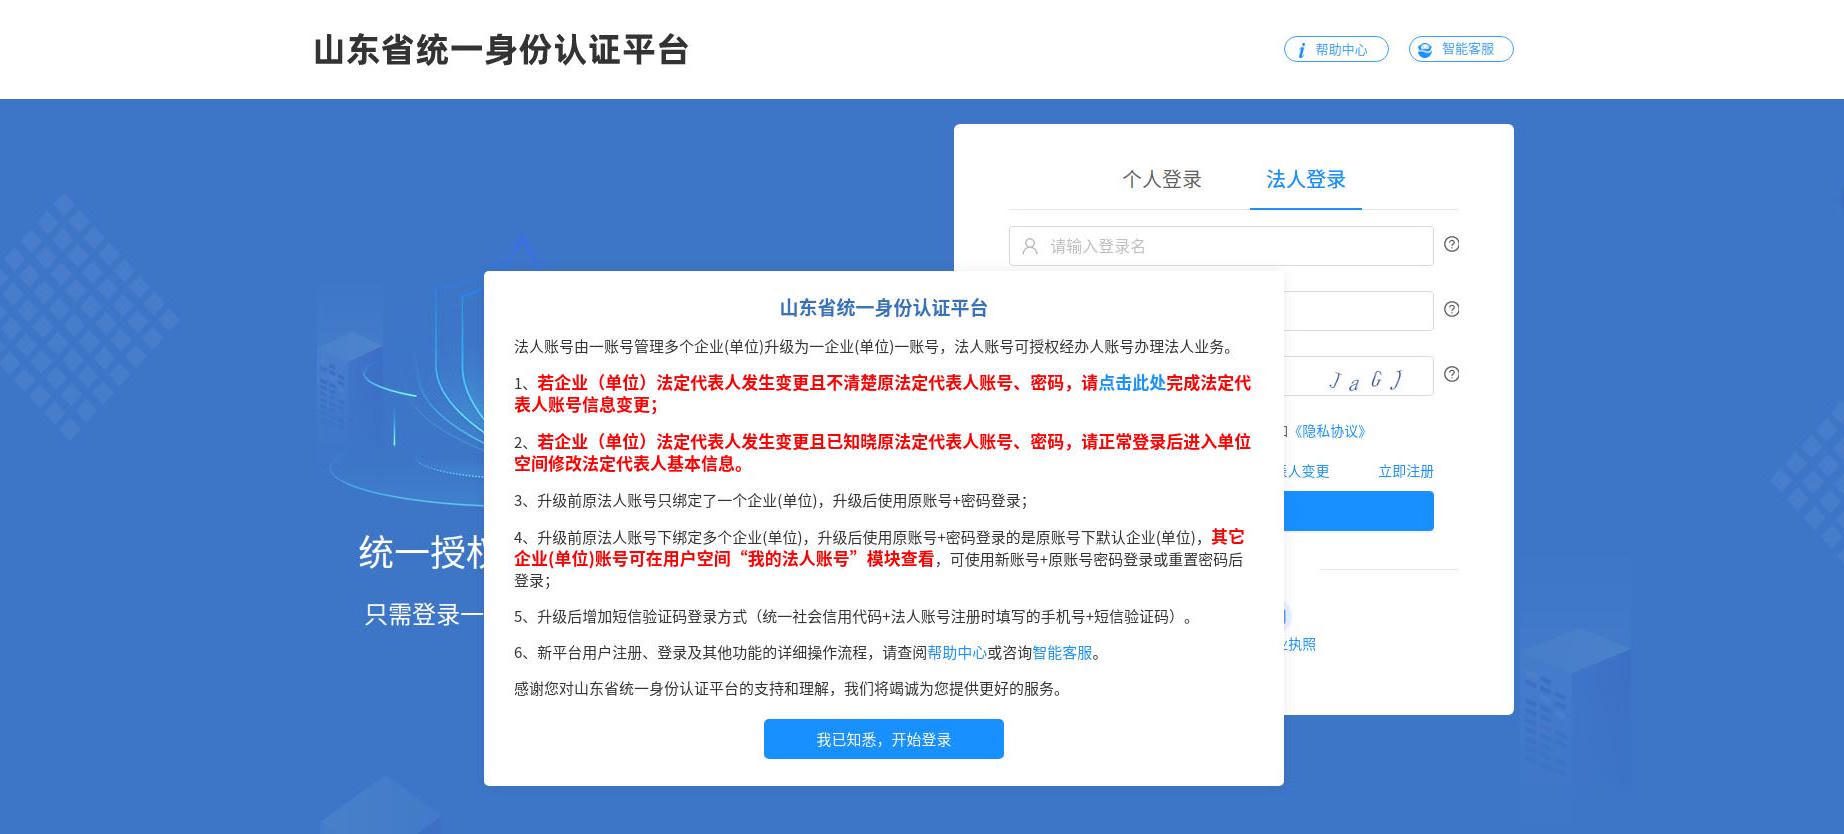Image resolution: width=1844 pixels, height=834 pixels.
Task: Click the closing line starting 感谢您对山东省
Action: (x=791, y=689)
